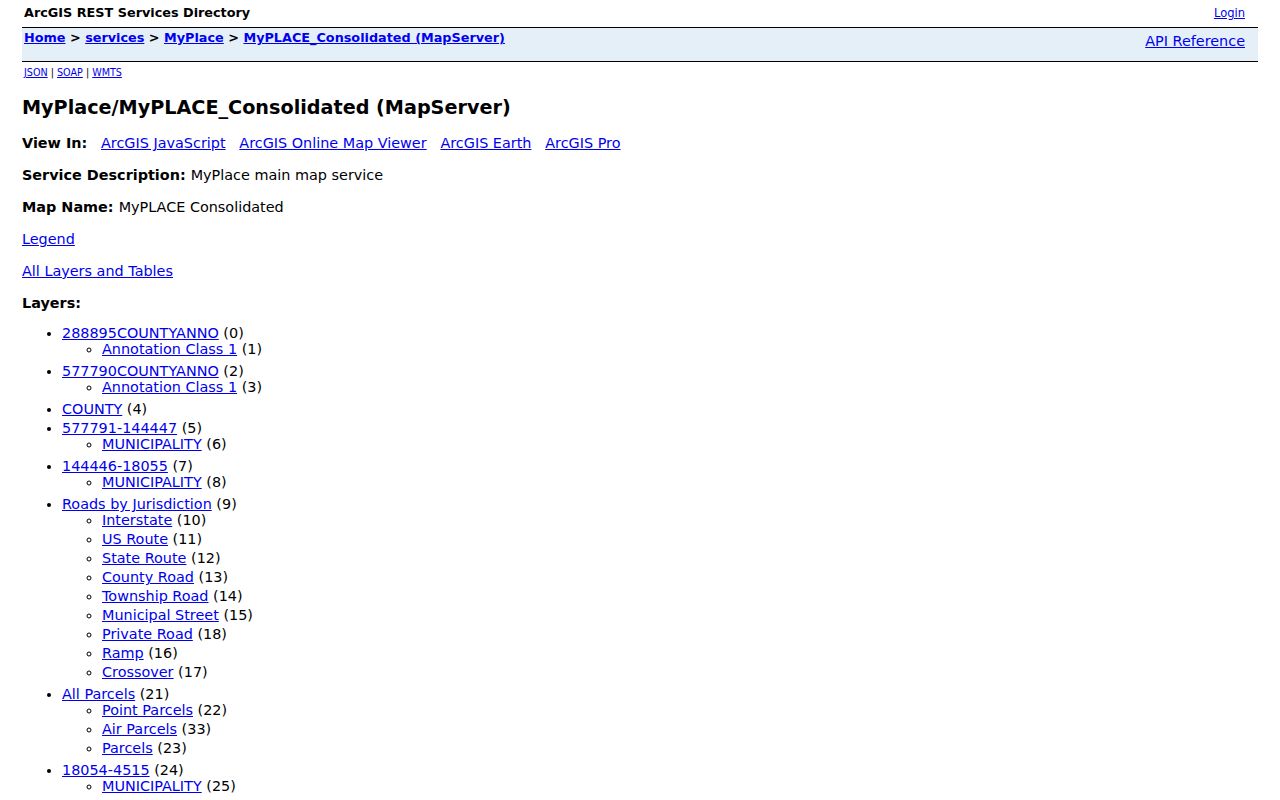Open the Township Road layer
The width and height of the screenshot is (1280, 800).
click(x=155, y=596)
